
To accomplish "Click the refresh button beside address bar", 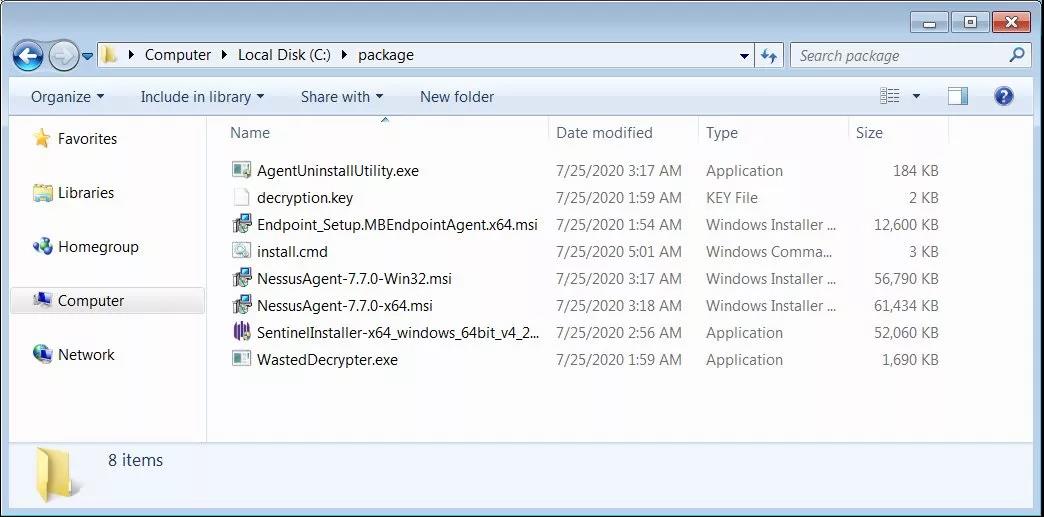I will [x=769, y=56].
